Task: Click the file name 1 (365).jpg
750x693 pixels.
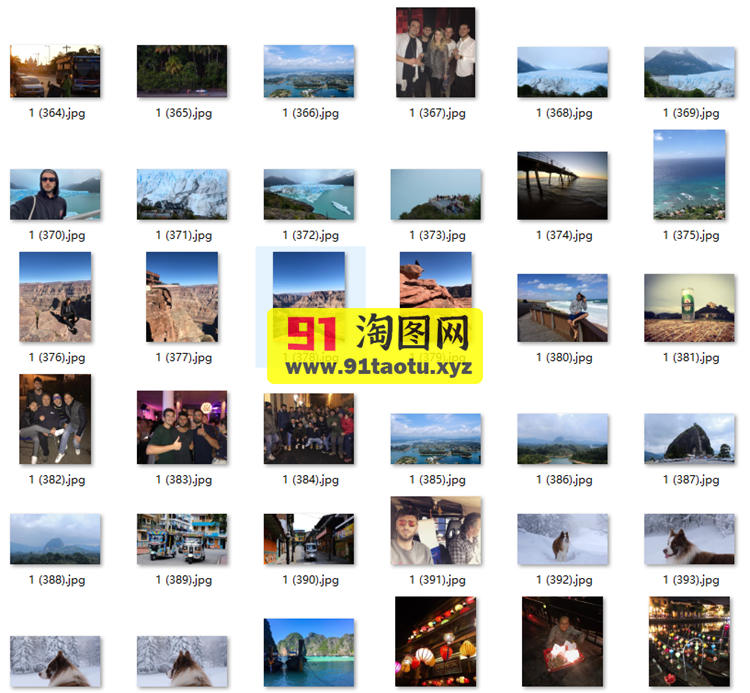Action: (x=184, y=113)
